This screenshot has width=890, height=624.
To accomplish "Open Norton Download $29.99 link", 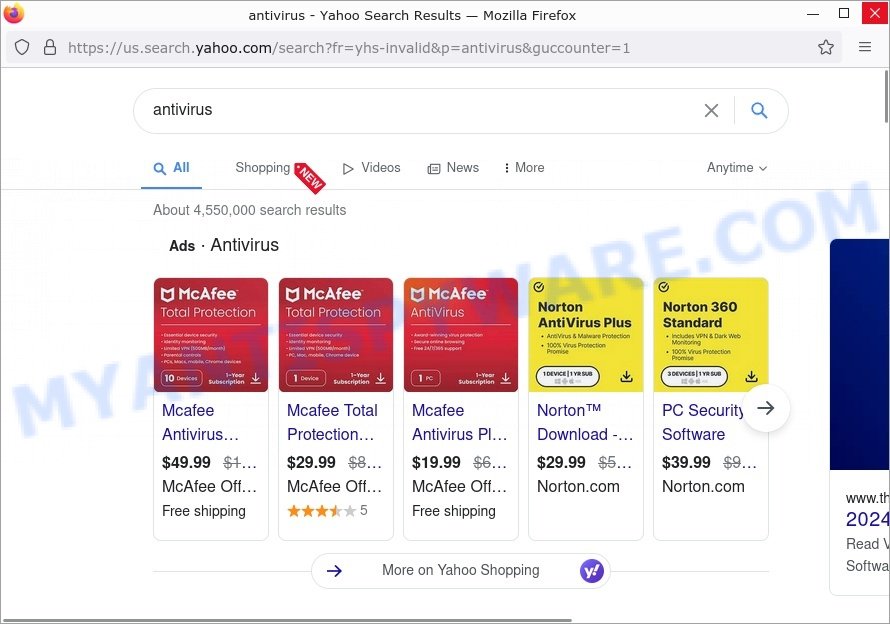I will tap(585, 422).
